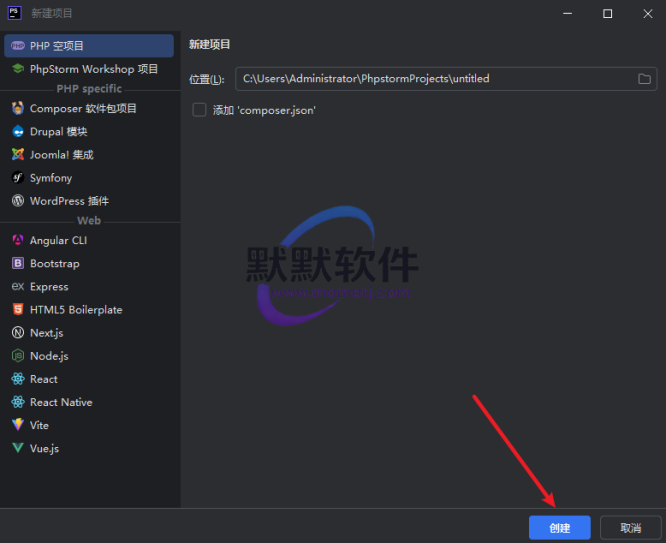
Task: Pick Next.js from the Web list
Action: tap(89, 332)
